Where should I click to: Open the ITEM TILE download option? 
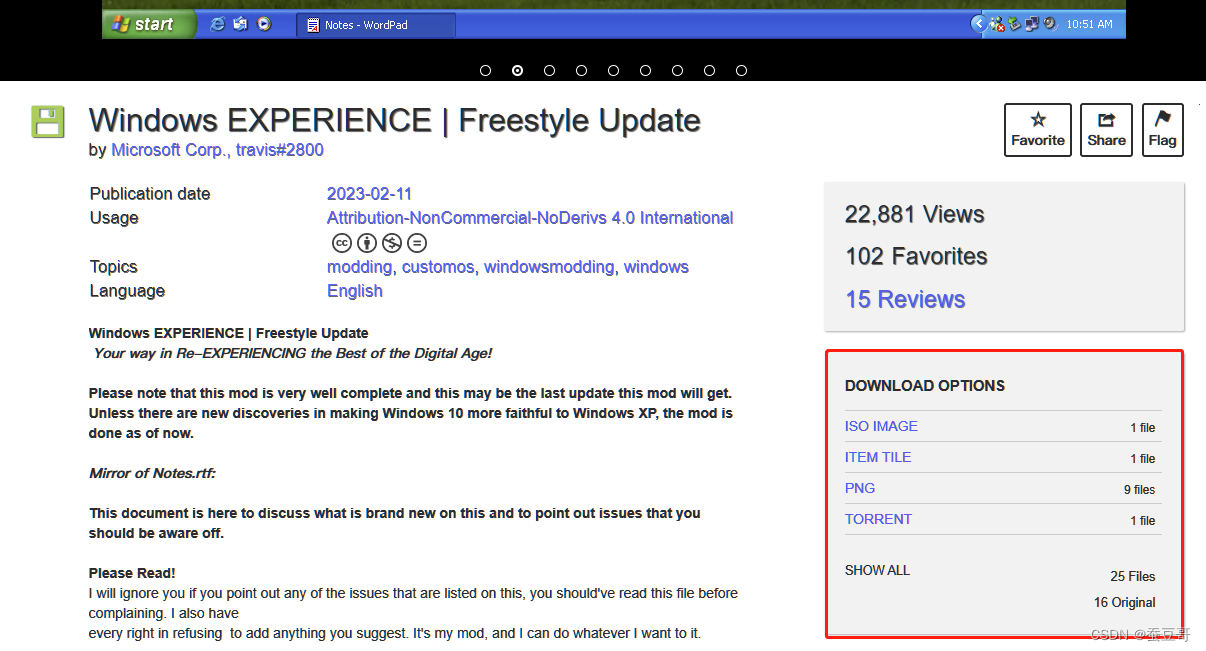tap(878, 457)
